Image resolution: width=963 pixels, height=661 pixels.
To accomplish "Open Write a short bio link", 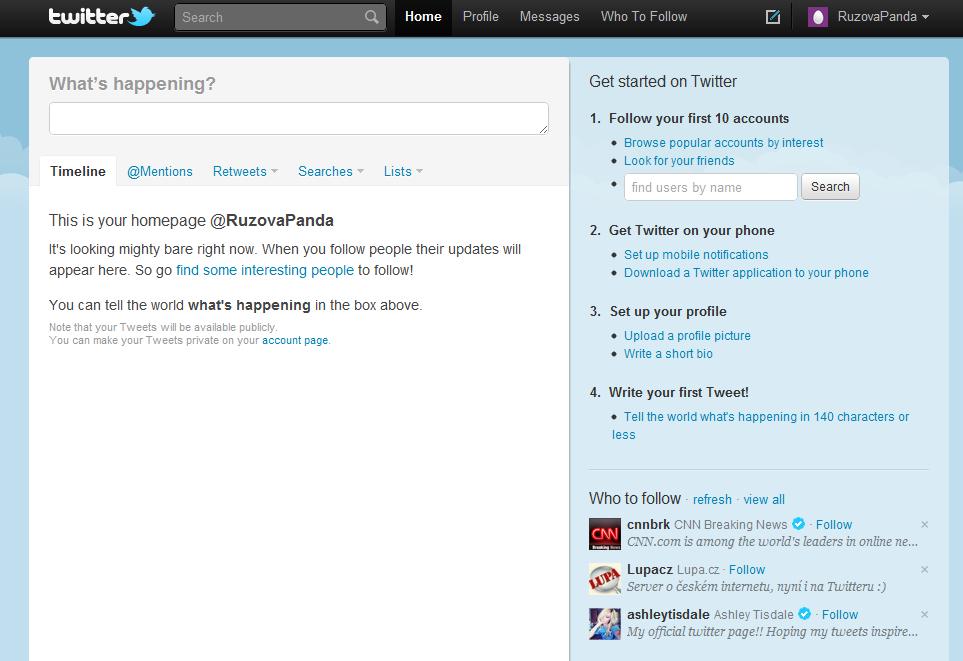I will tap(668, 354).
